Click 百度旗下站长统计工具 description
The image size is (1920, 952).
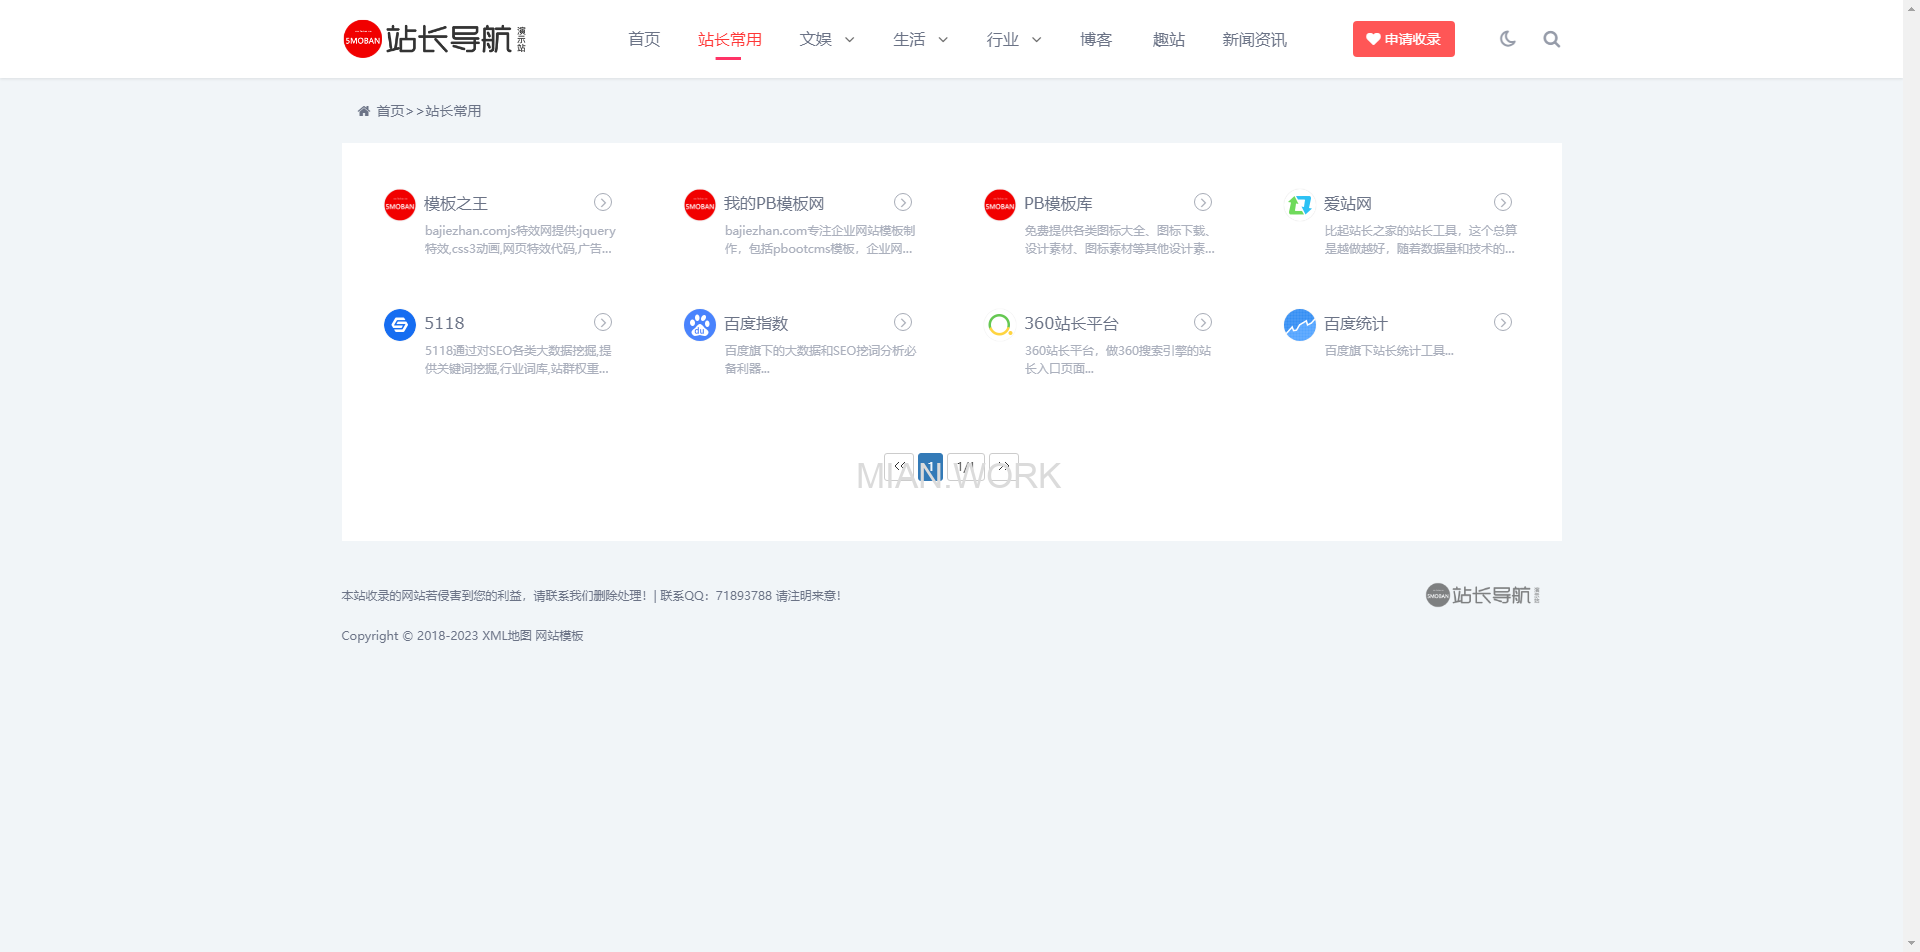pyautogui.click(x=1389, y=351)
